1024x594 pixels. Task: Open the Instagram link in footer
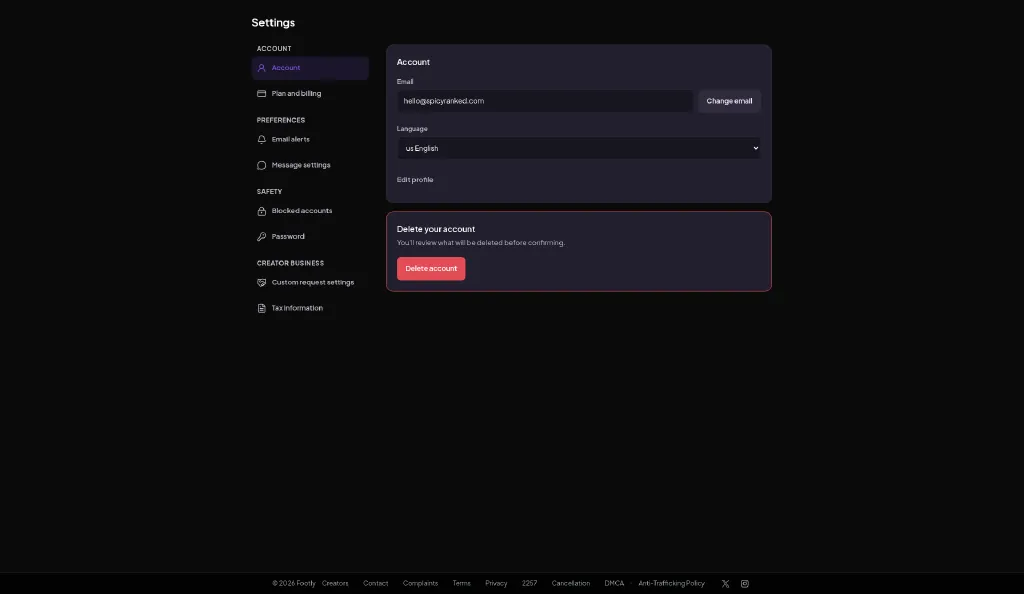tap(744, 584)
